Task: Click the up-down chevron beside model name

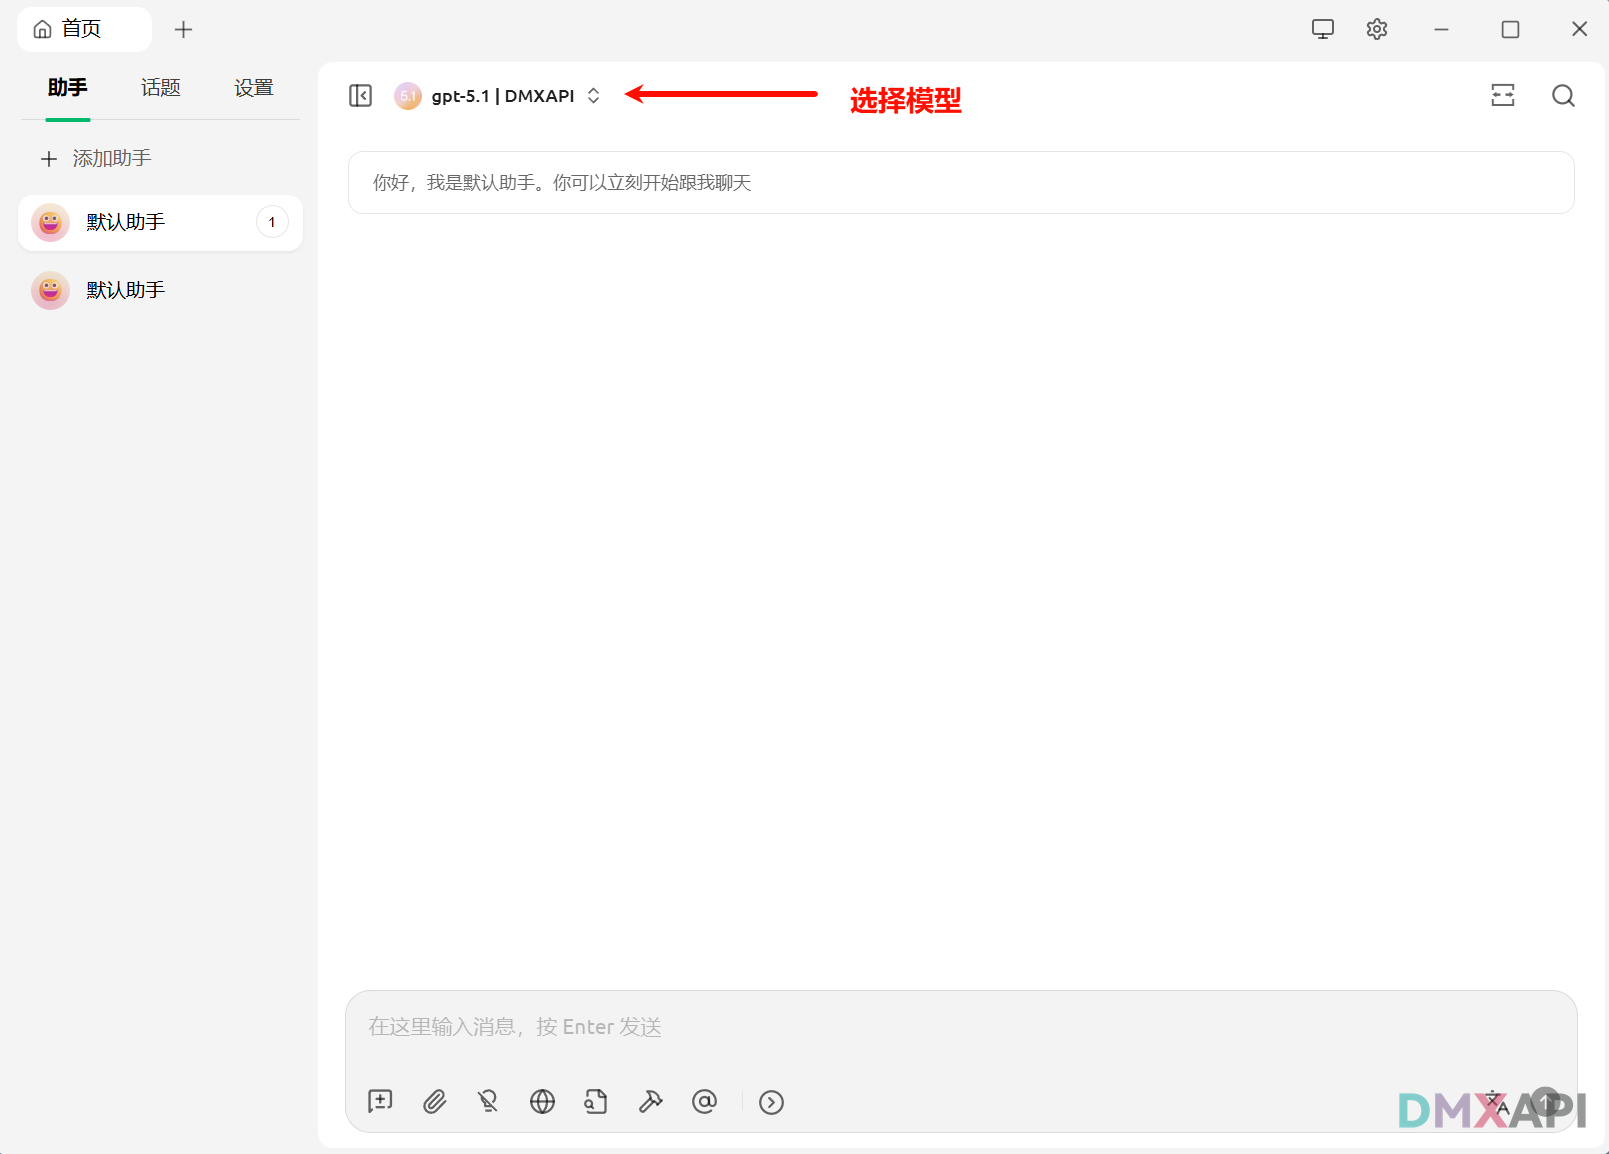Action: (593, 96)
